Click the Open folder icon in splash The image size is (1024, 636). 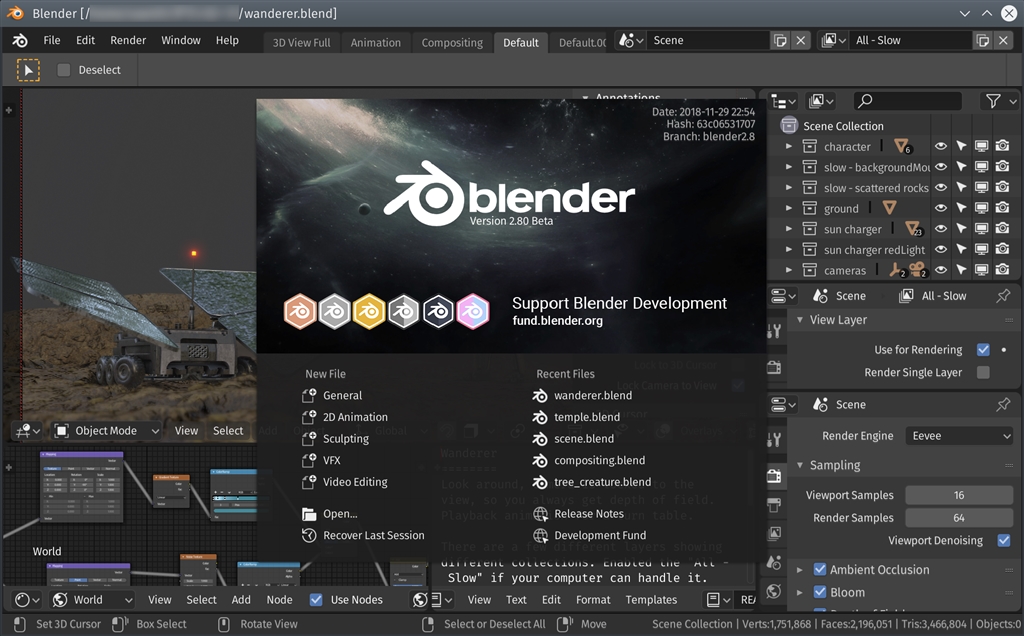(309, 514)
